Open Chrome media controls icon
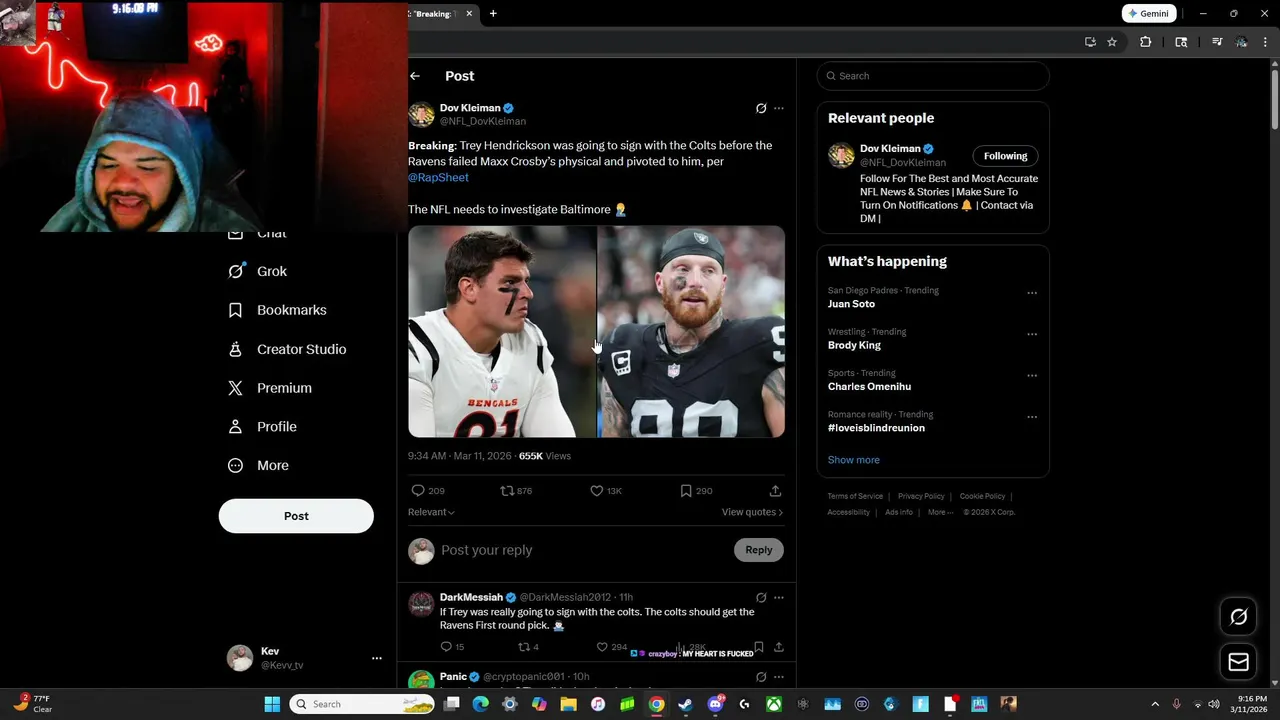 (1217, 42)
